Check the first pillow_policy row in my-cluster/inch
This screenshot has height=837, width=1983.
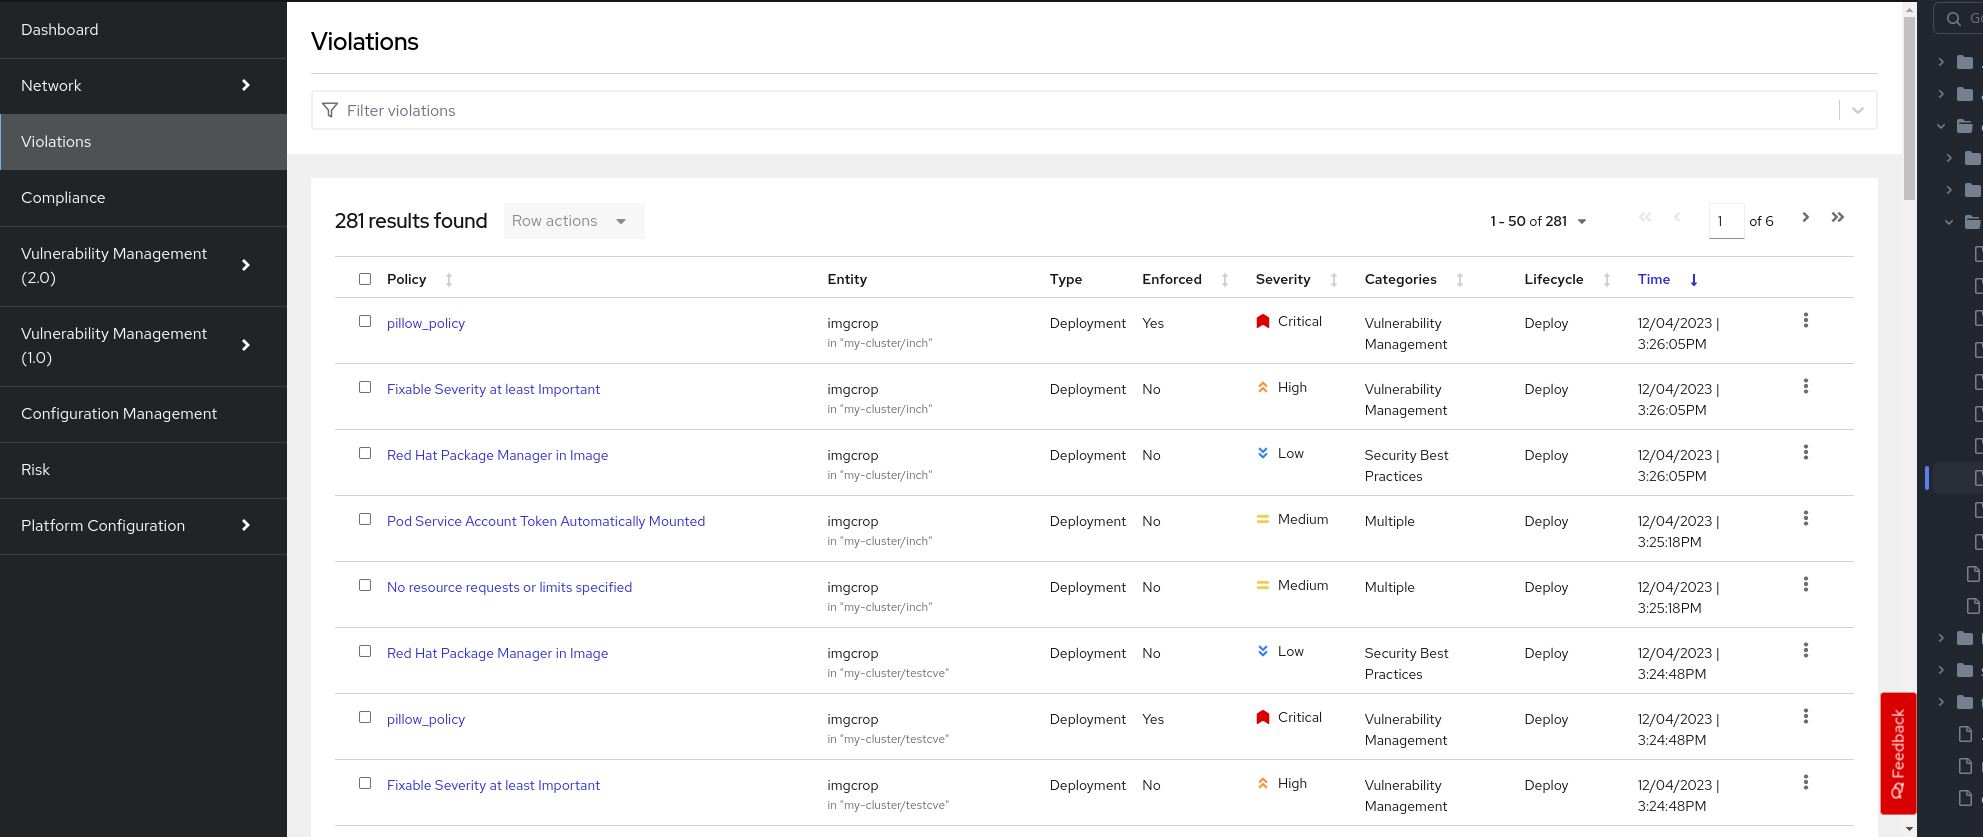click(365, 321)
